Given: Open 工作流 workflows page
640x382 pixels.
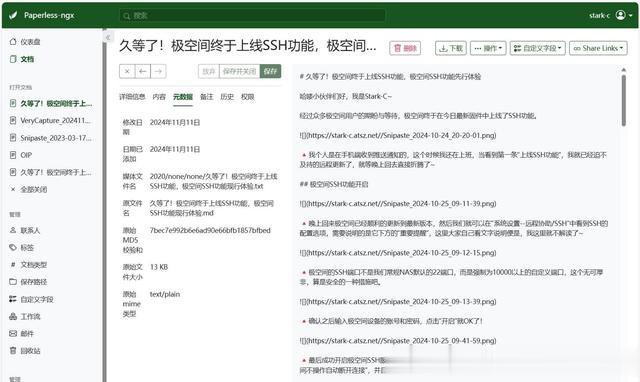Looking at the screenshot, I should 25,316.
